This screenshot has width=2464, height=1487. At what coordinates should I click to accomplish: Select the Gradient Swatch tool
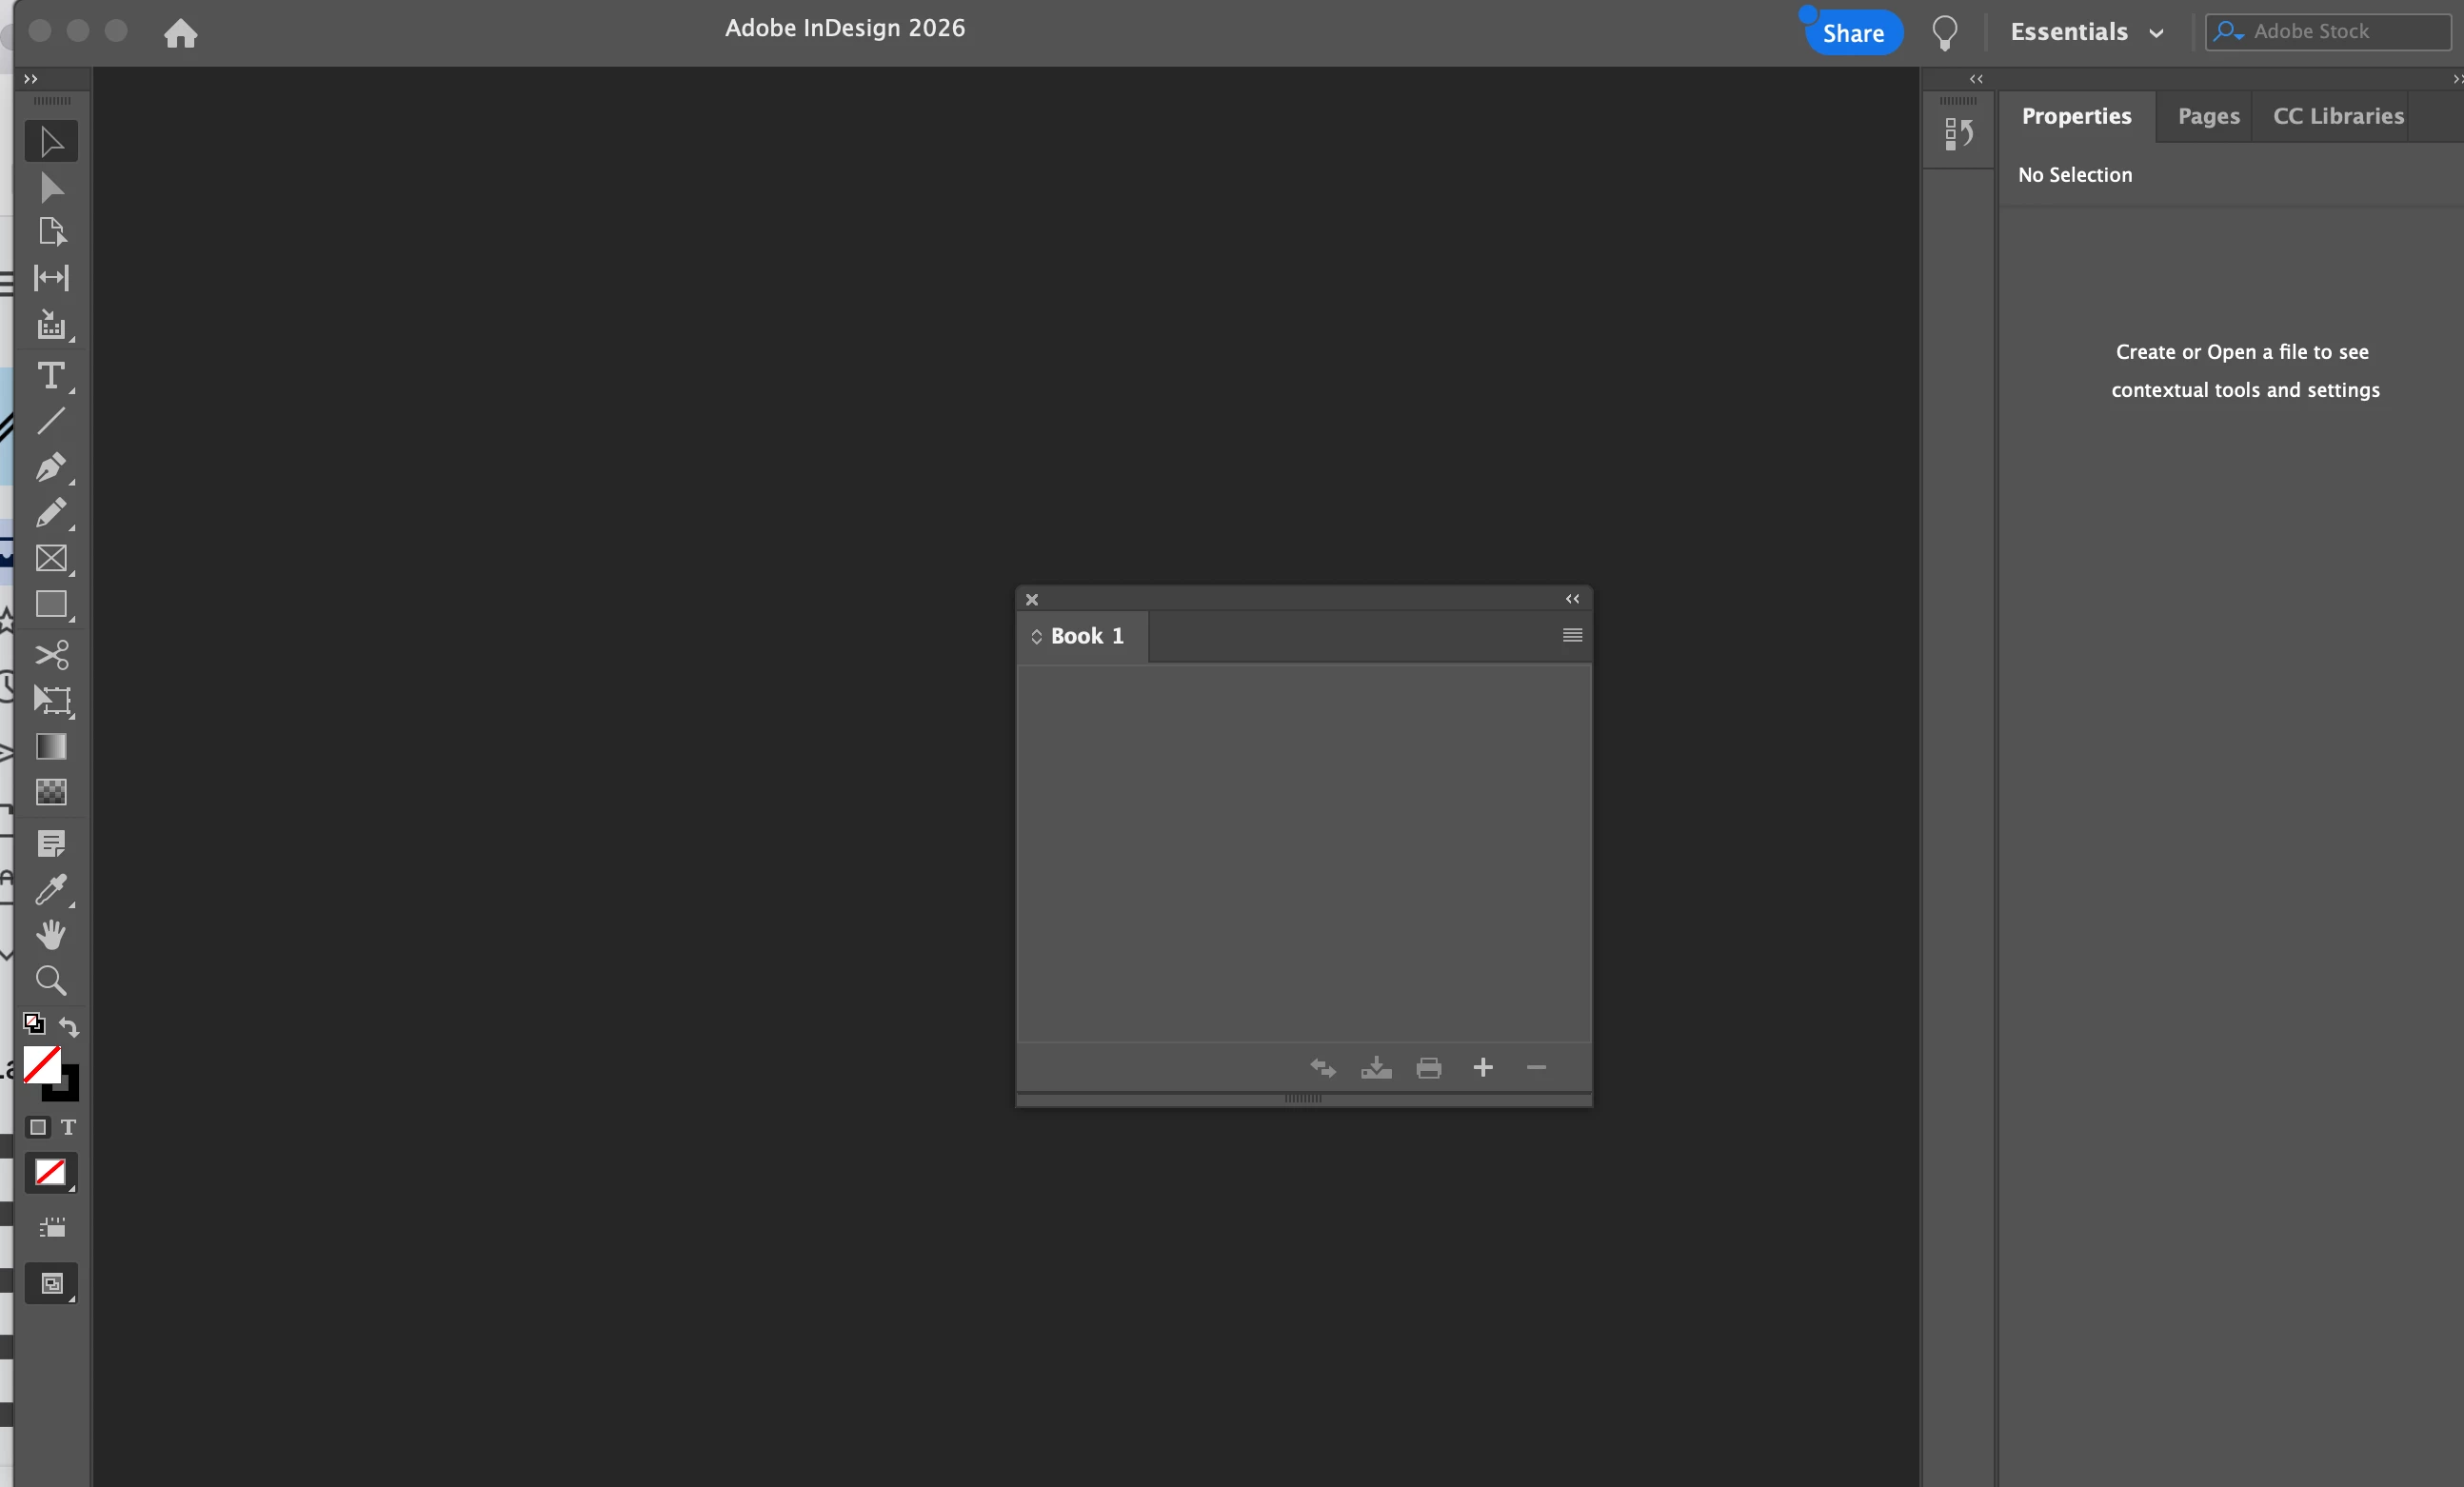50,746
